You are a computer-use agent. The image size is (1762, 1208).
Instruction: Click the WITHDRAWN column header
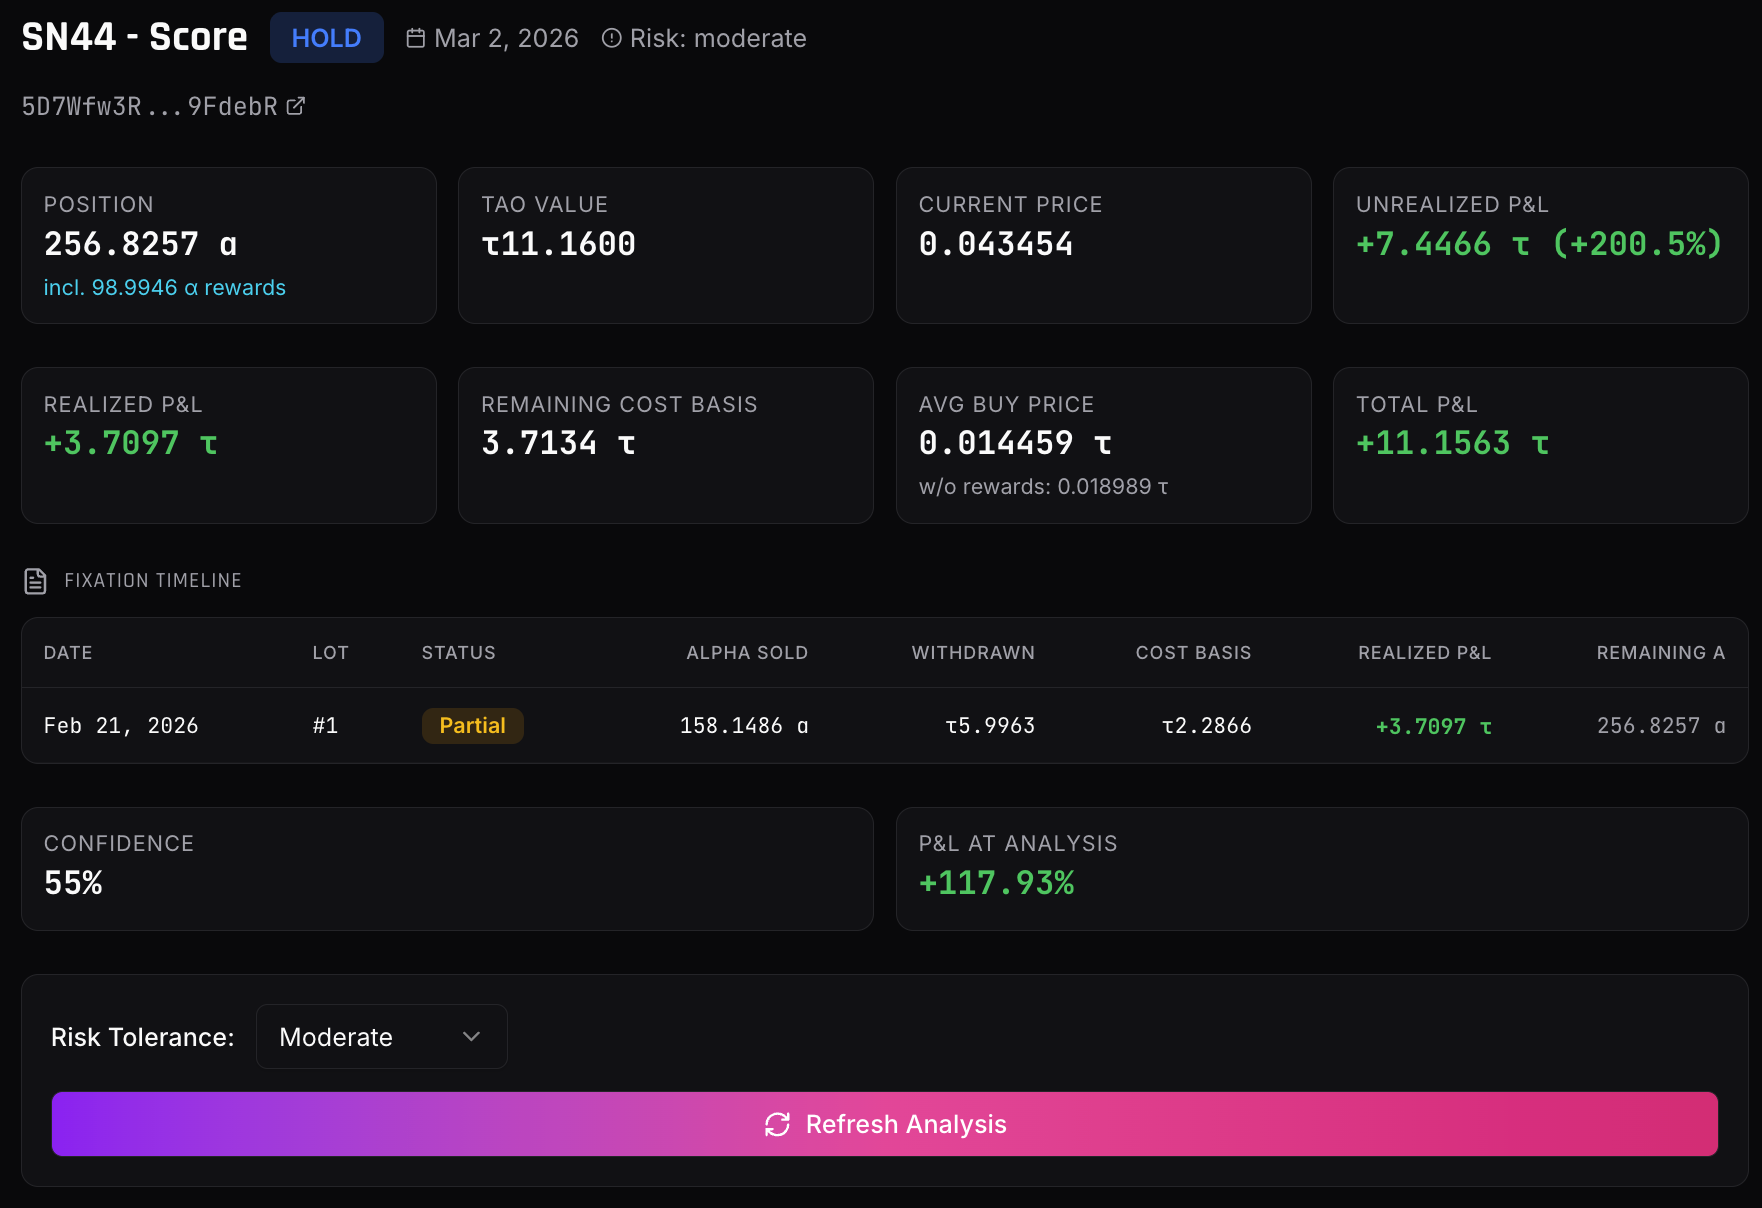(x=973, y=653)
